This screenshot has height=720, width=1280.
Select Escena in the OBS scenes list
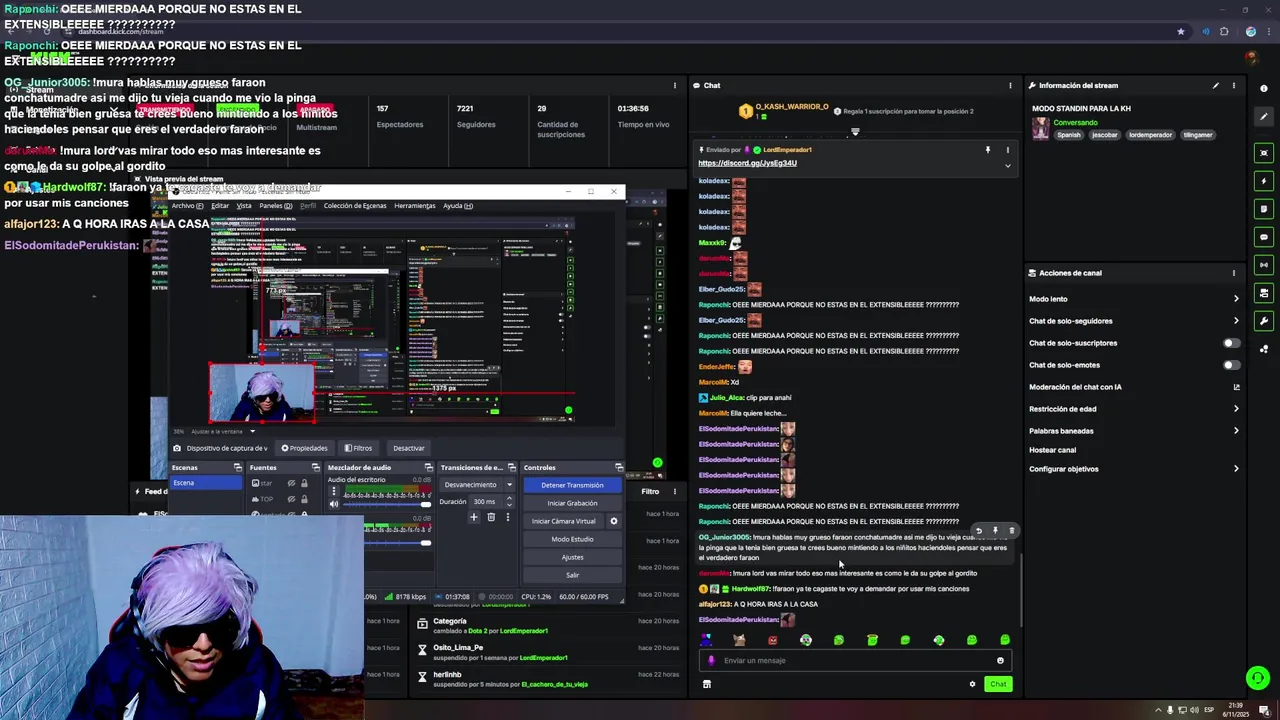tap(206, 483)
